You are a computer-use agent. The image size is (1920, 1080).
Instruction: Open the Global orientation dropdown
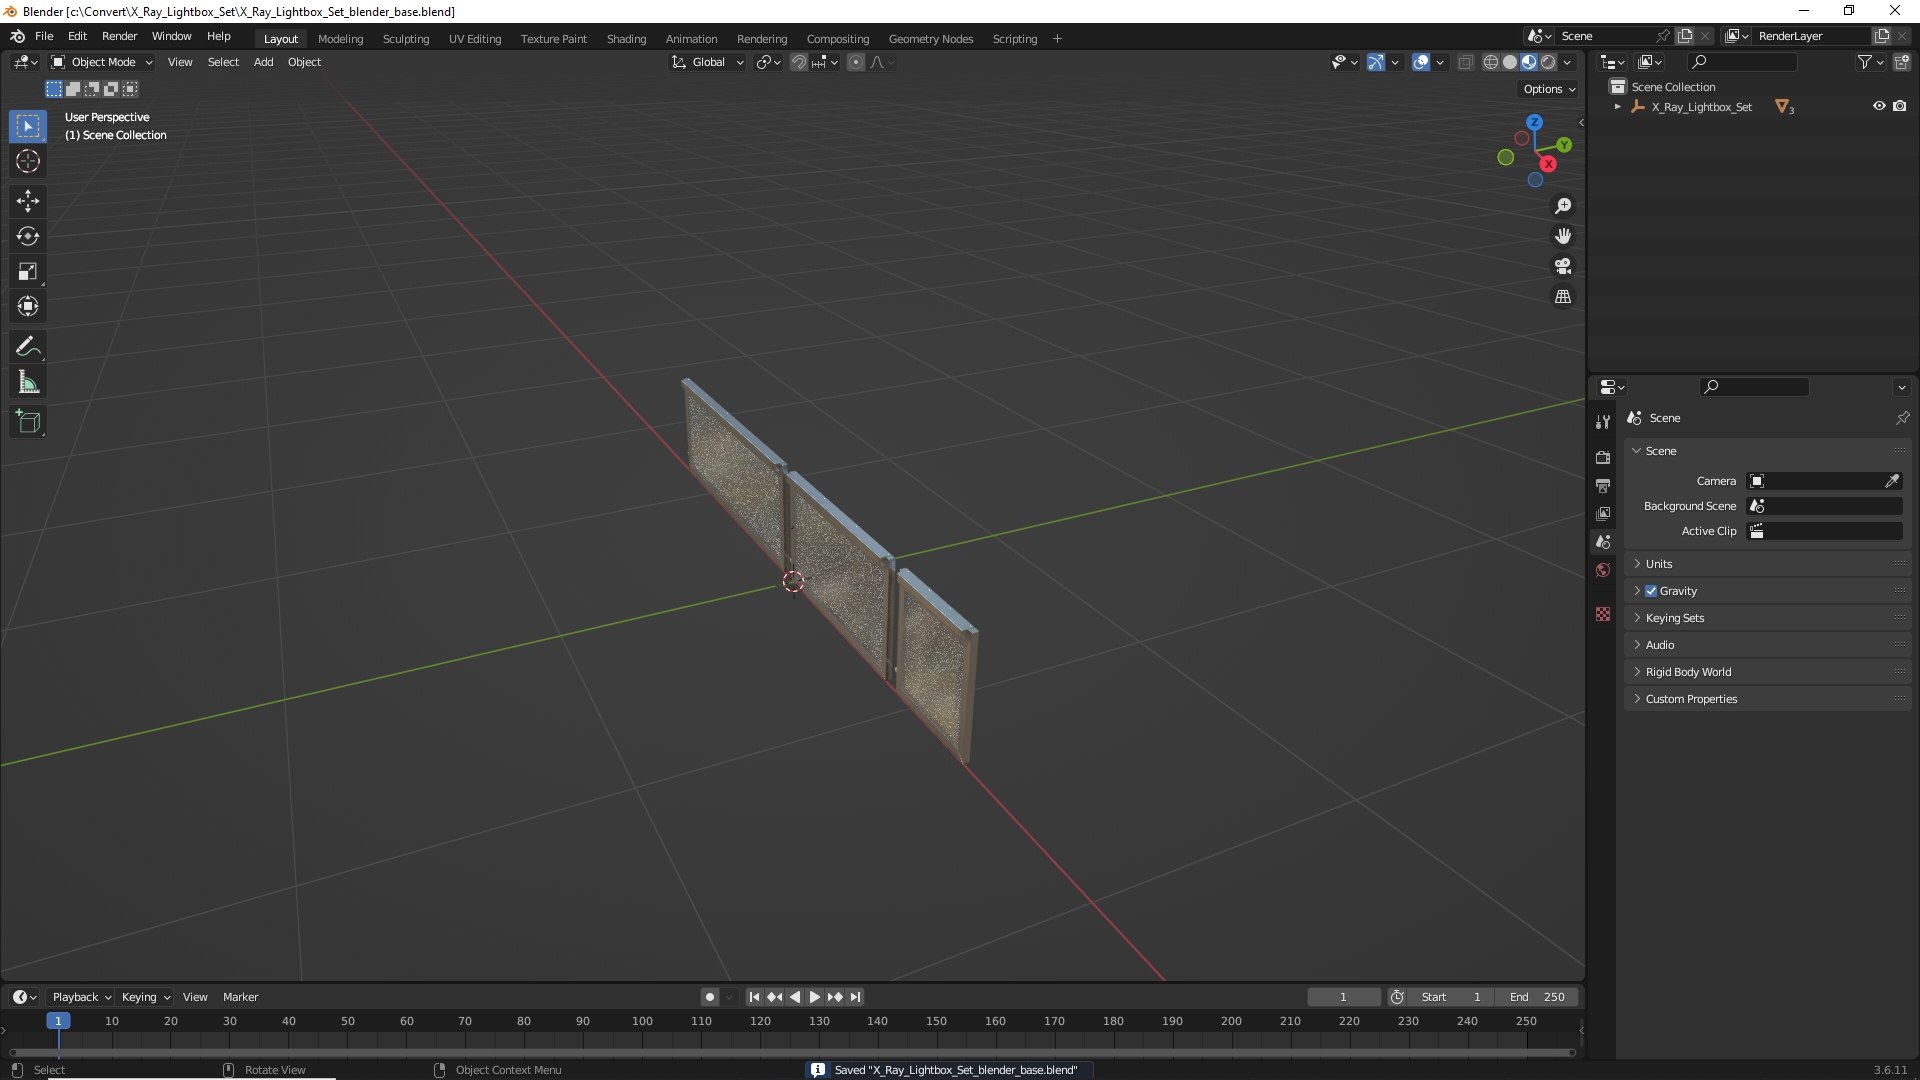pos(707,62)
